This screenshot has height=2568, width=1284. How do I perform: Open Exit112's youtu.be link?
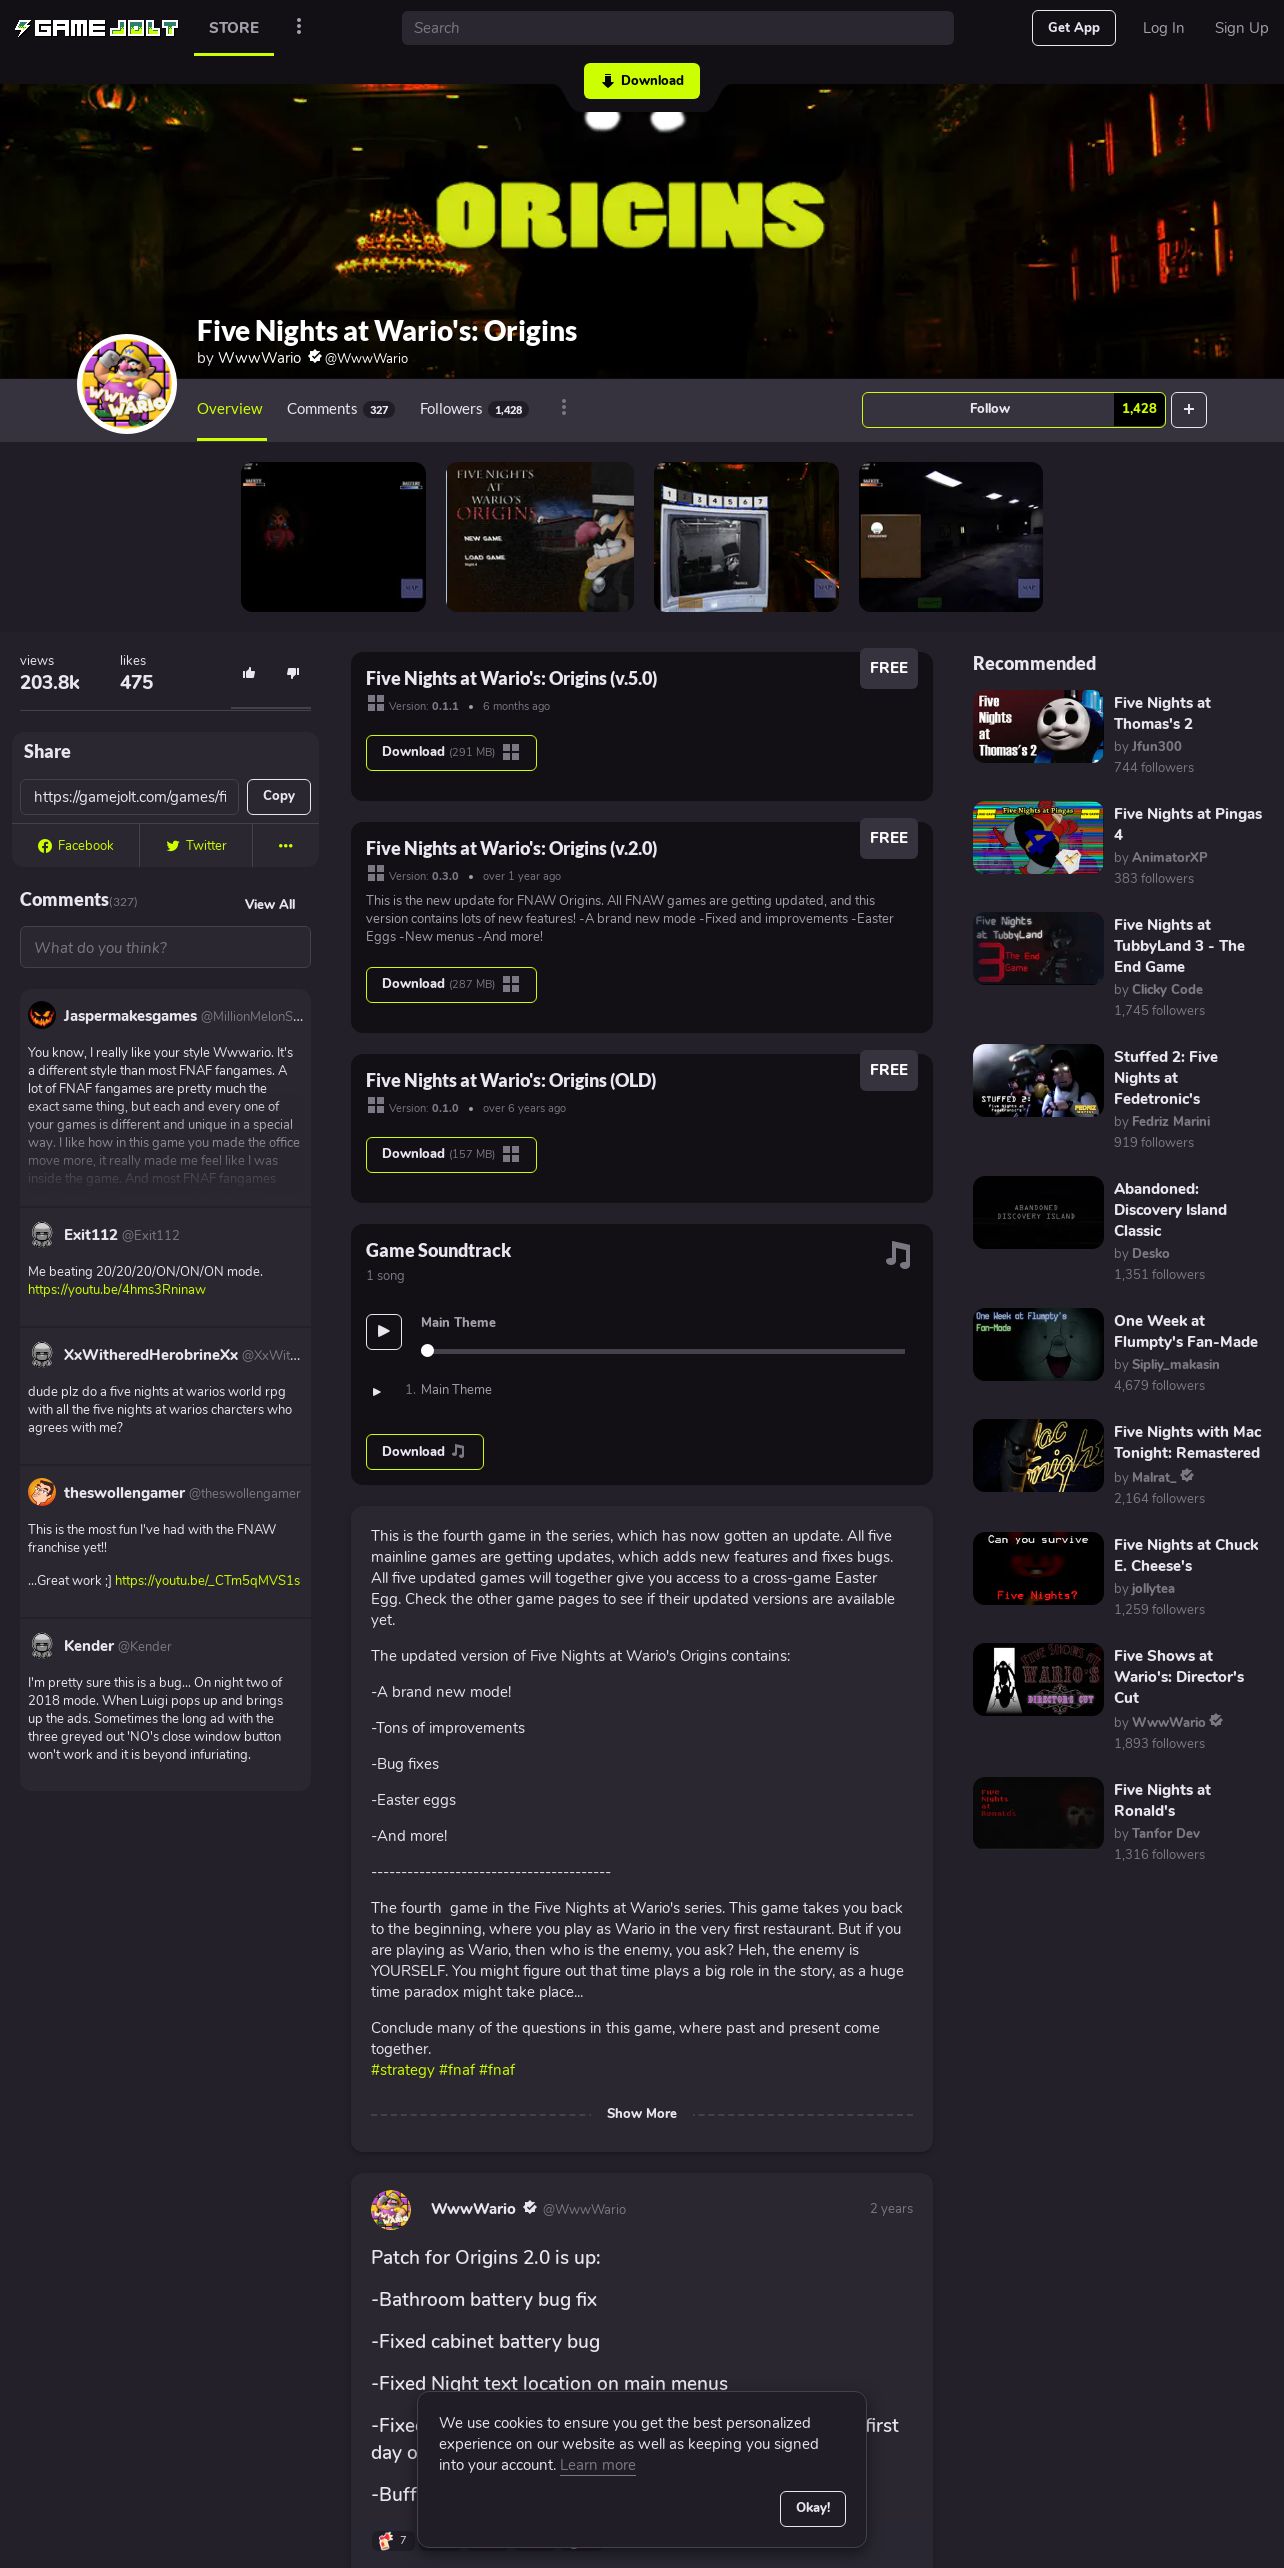[x=117, y=1290]
